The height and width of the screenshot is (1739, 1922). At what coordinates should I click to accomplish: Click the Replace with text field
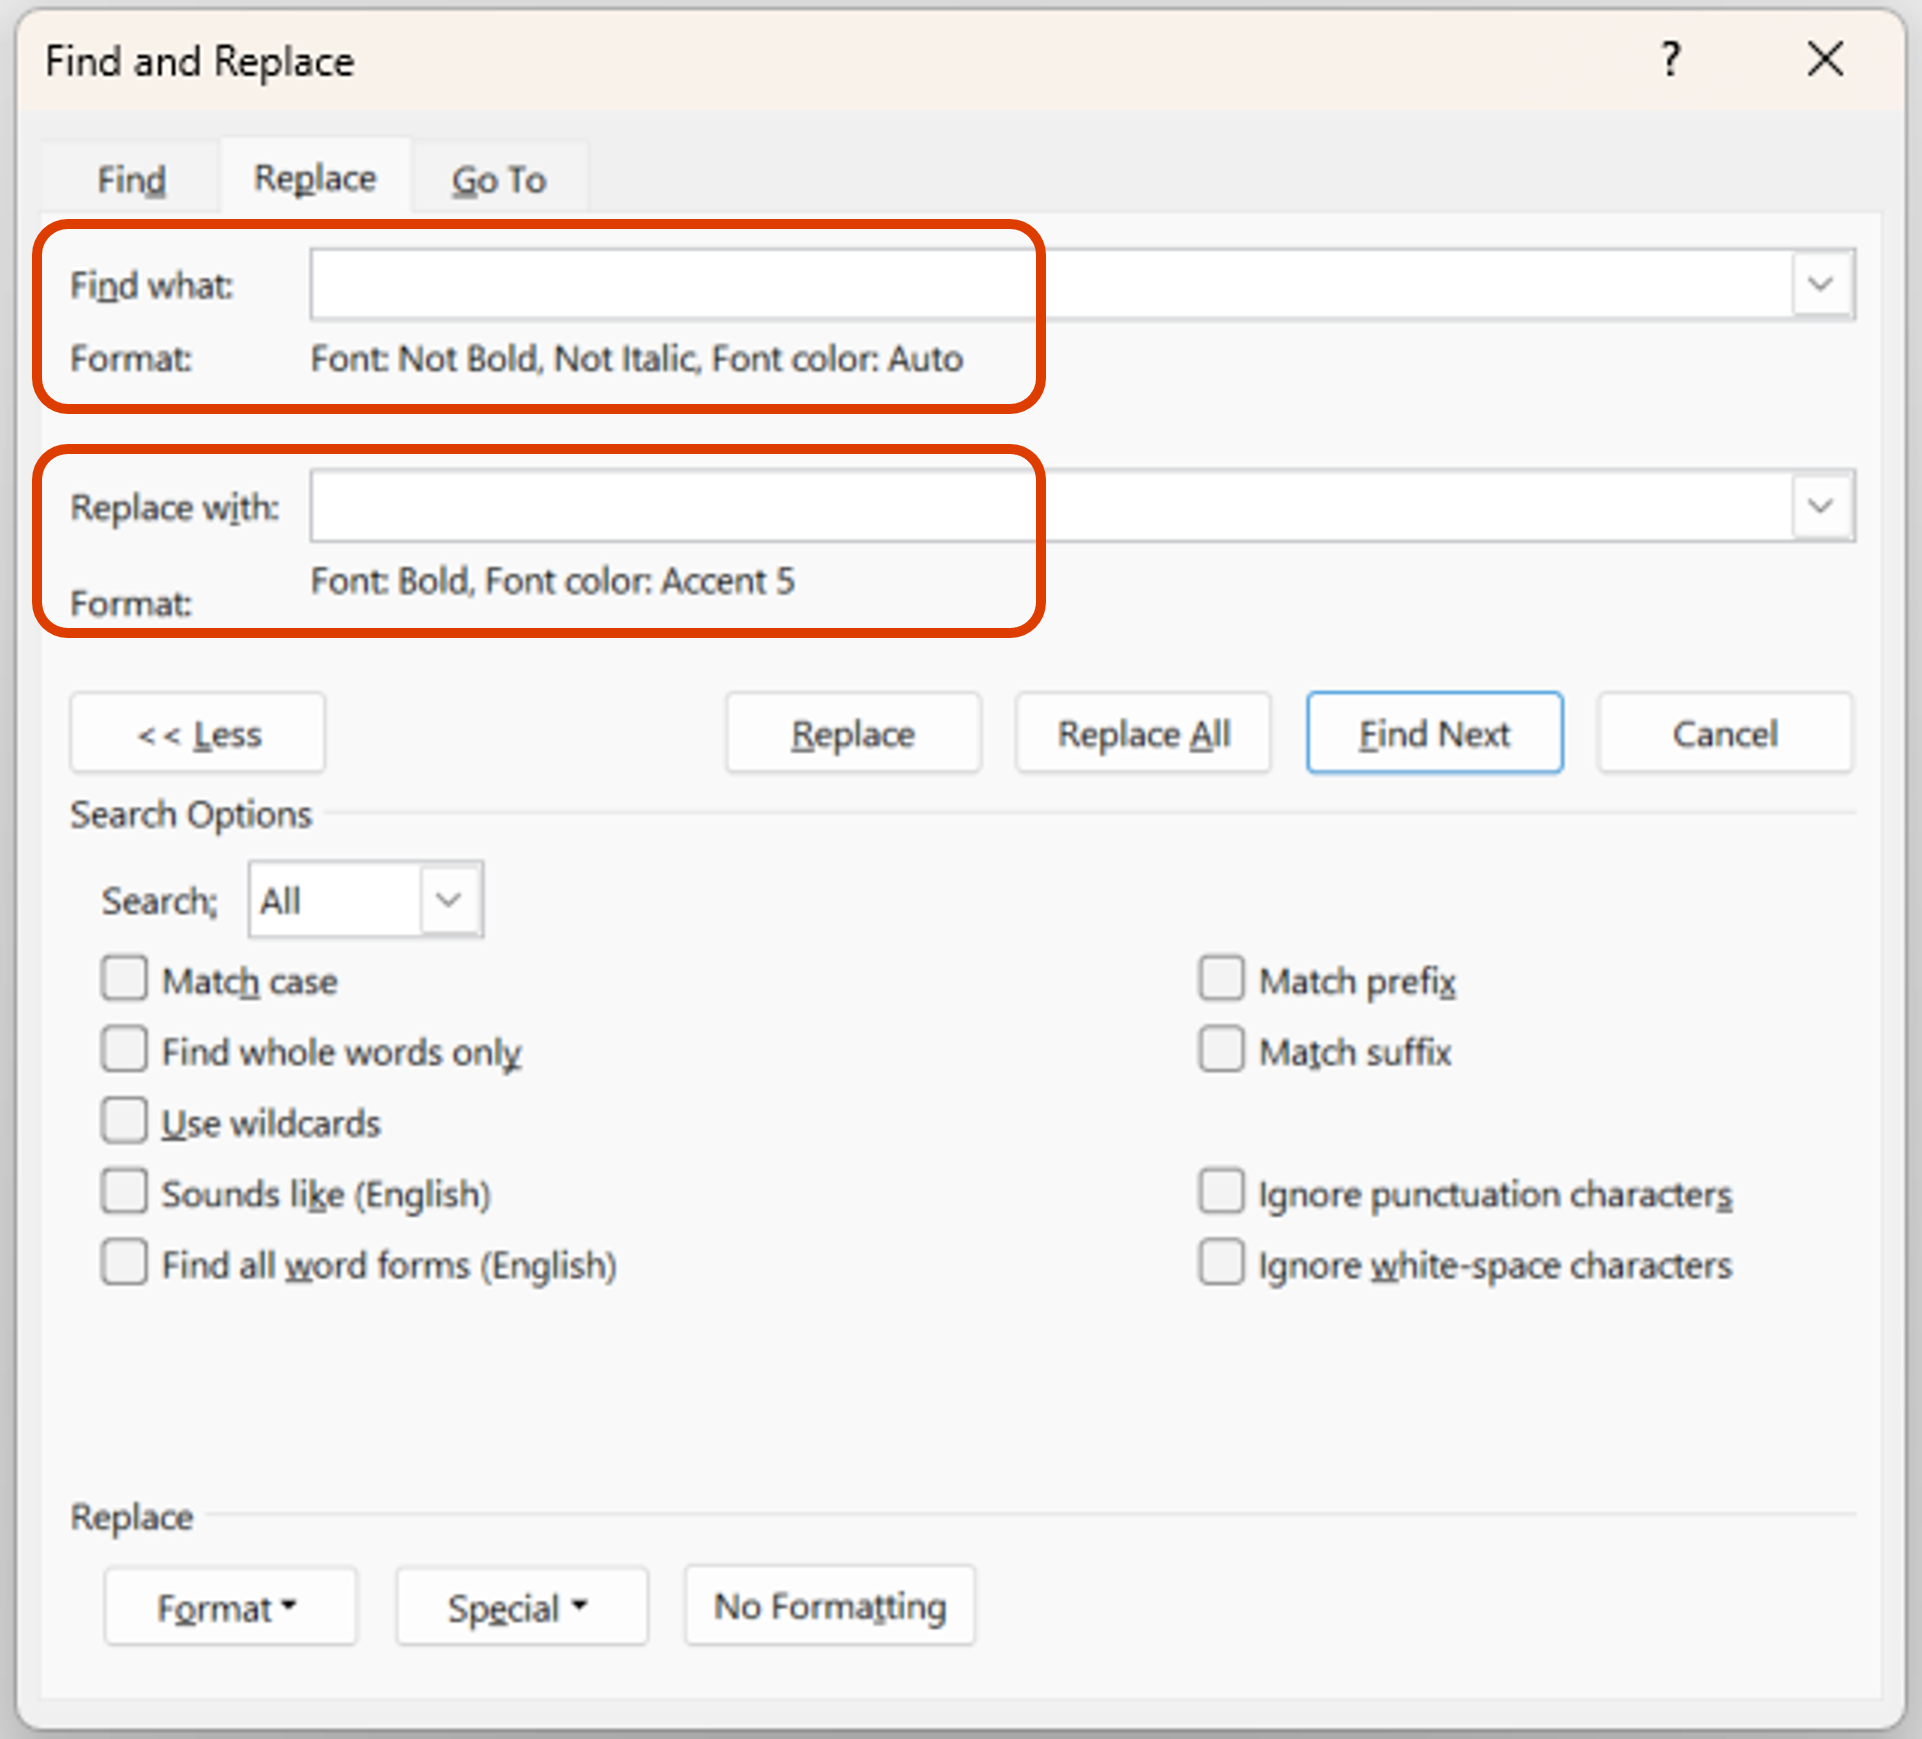pos(1050,507)
